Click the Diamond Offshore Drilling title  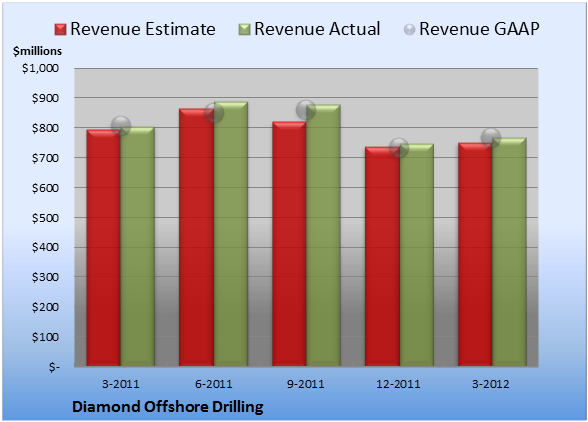(168, 407)
